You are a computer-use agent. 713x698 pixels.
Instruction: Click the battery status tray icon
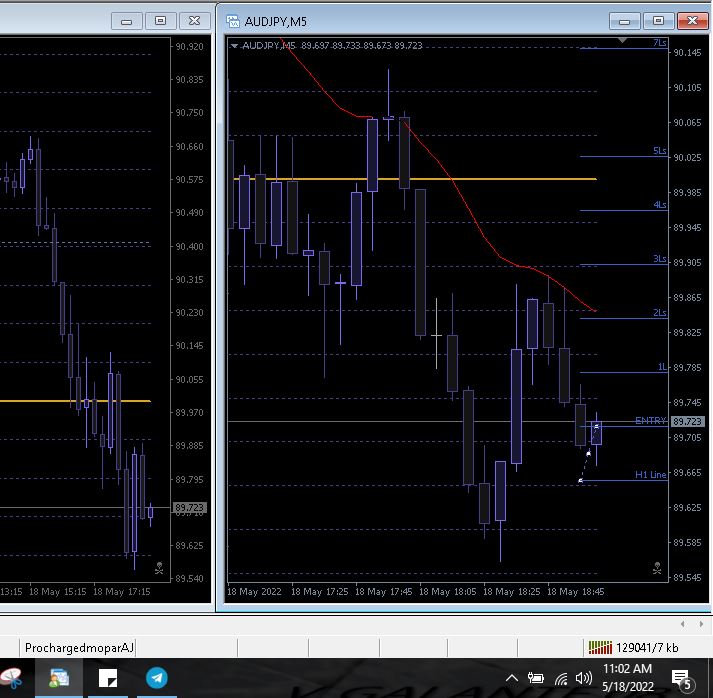point(537,679)
